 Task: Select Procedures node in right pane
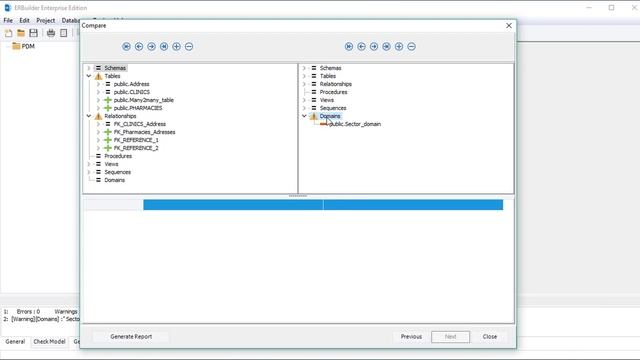pyautogui.click(x=333, y=92)
